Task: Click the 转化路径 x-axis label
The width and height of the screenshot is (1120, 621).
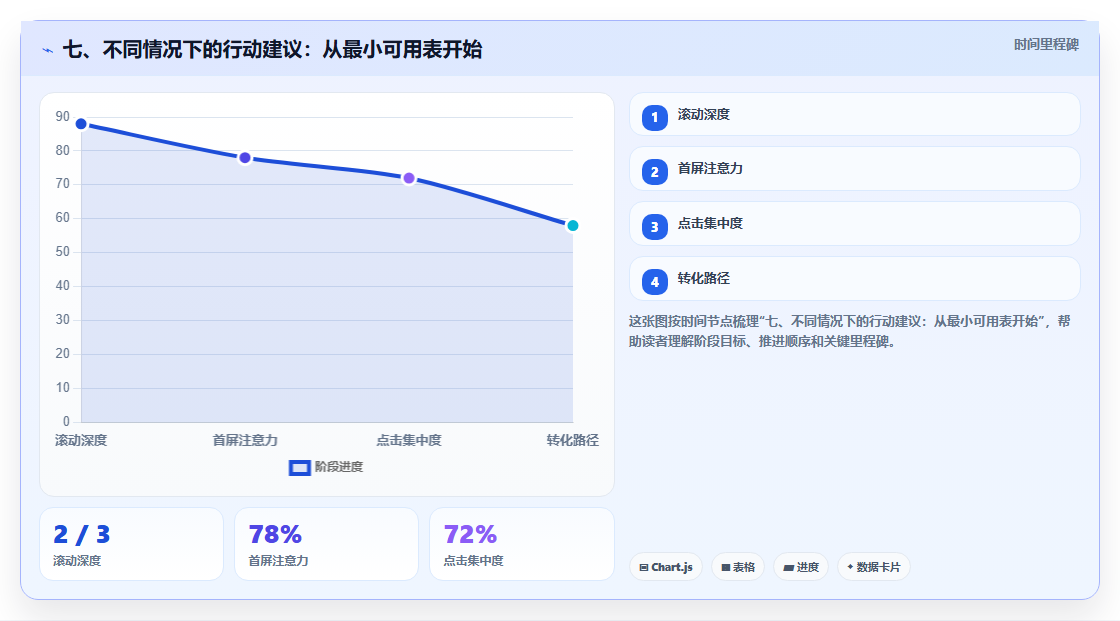Action: click(x=572, y=441)
